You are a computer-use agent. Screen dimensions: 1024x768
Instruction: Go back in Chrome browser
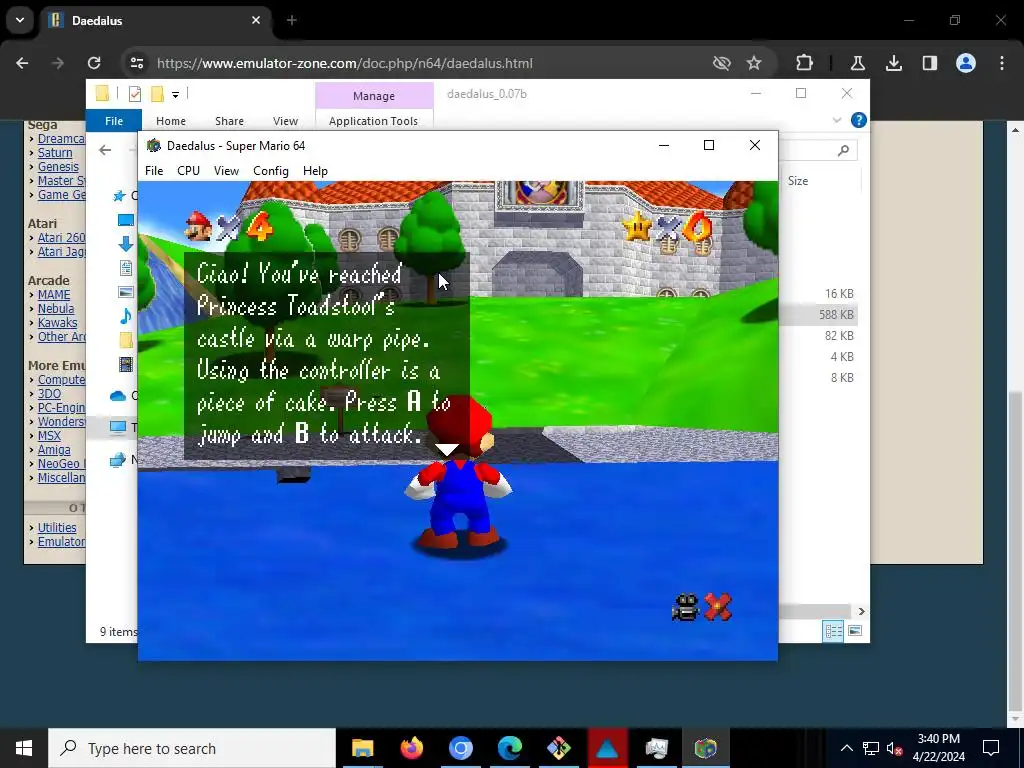click(x=22, y=63)
